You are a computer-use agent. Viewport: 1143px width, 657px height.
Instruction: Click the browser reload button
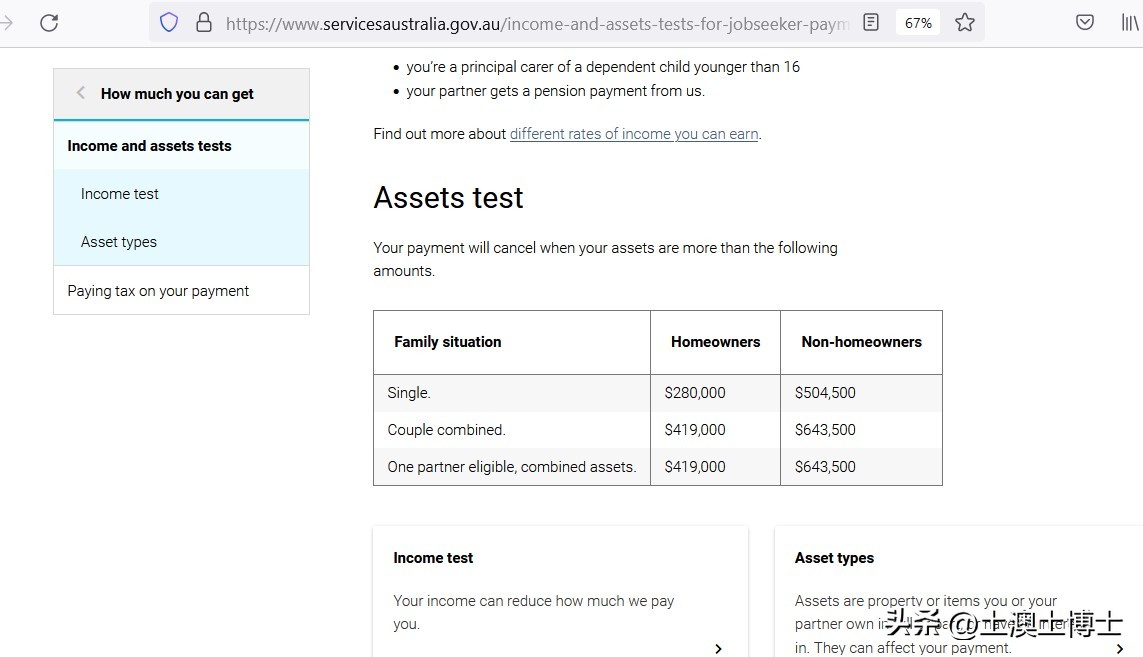coord(49,22)
